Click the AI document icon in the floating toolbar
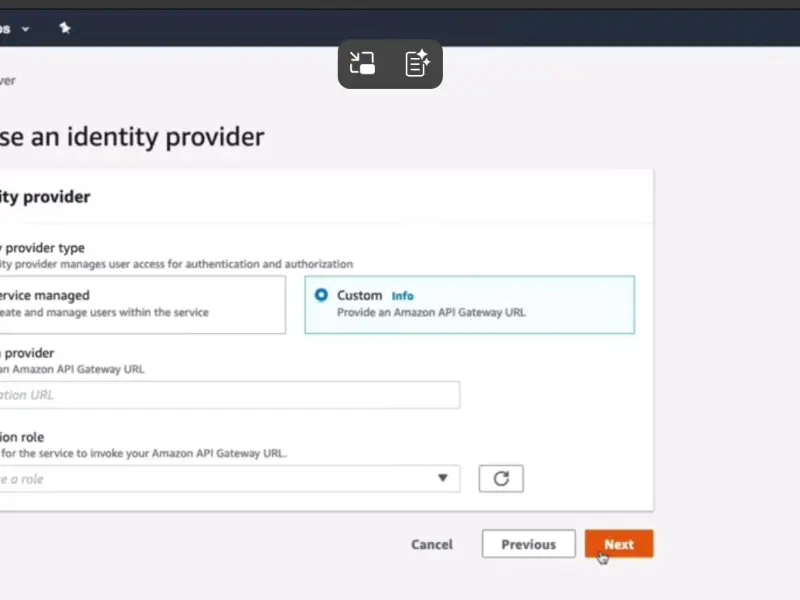 point(417,63)
